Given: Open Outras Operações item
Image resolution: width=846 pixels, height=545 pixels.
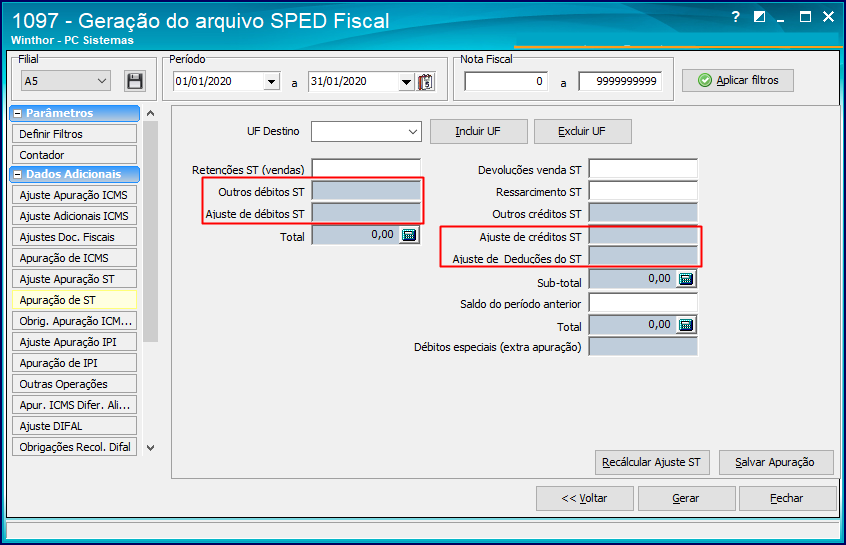Looking at the screenshot, I should pos(74,384).
